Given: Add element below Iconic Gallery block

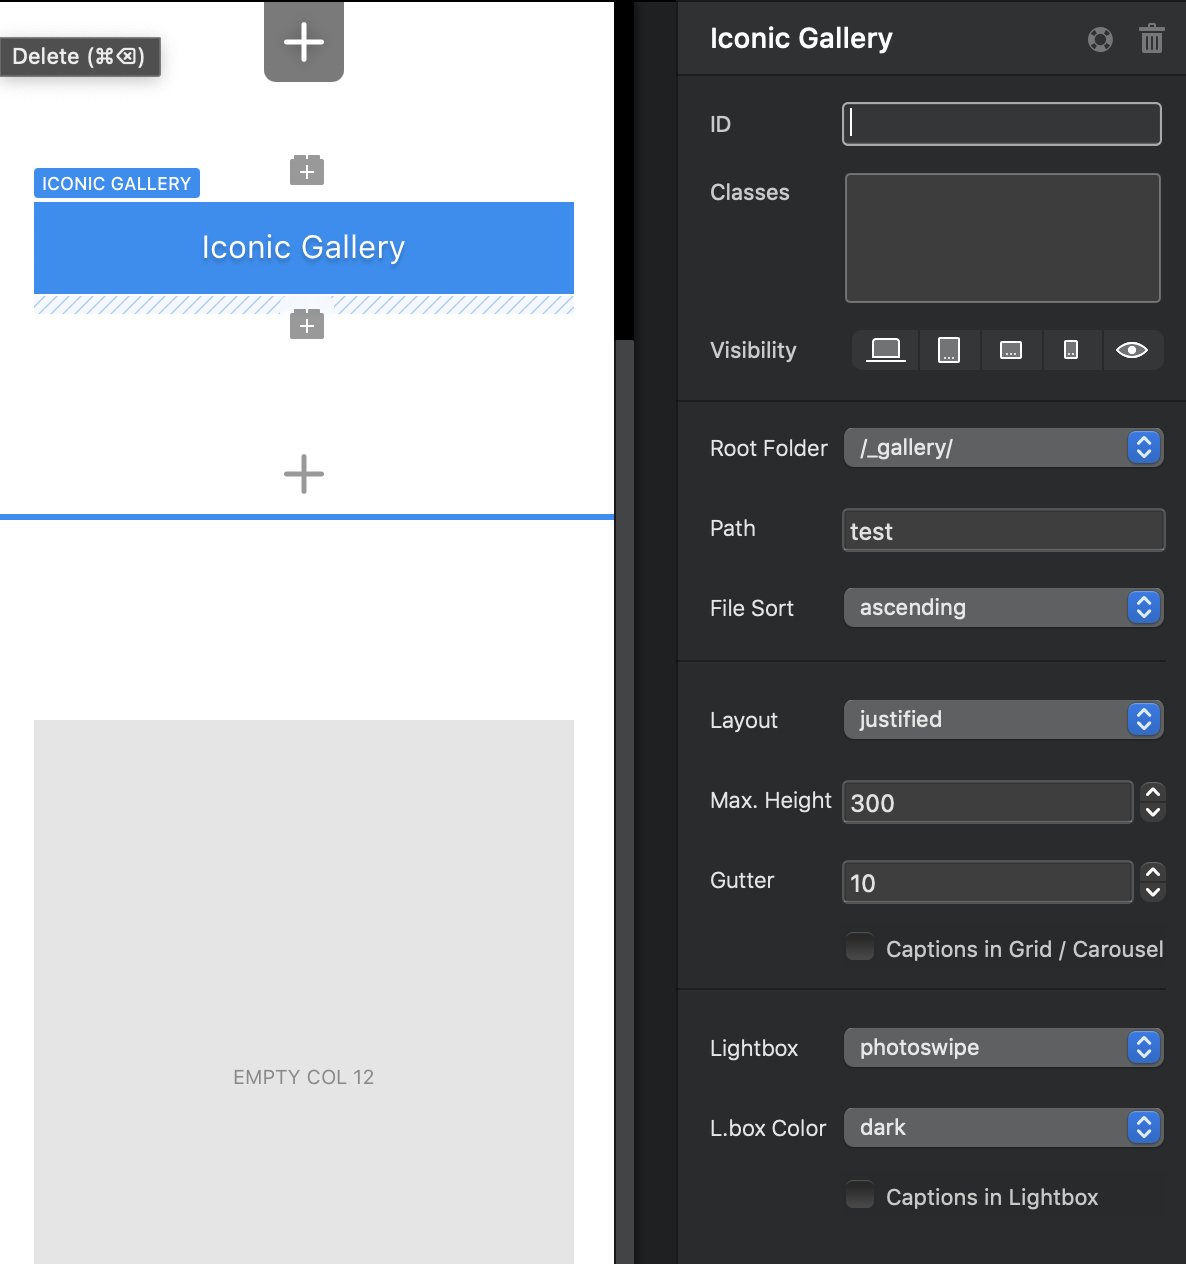Looking at the screenshot, I should click(x=307, y=325).
